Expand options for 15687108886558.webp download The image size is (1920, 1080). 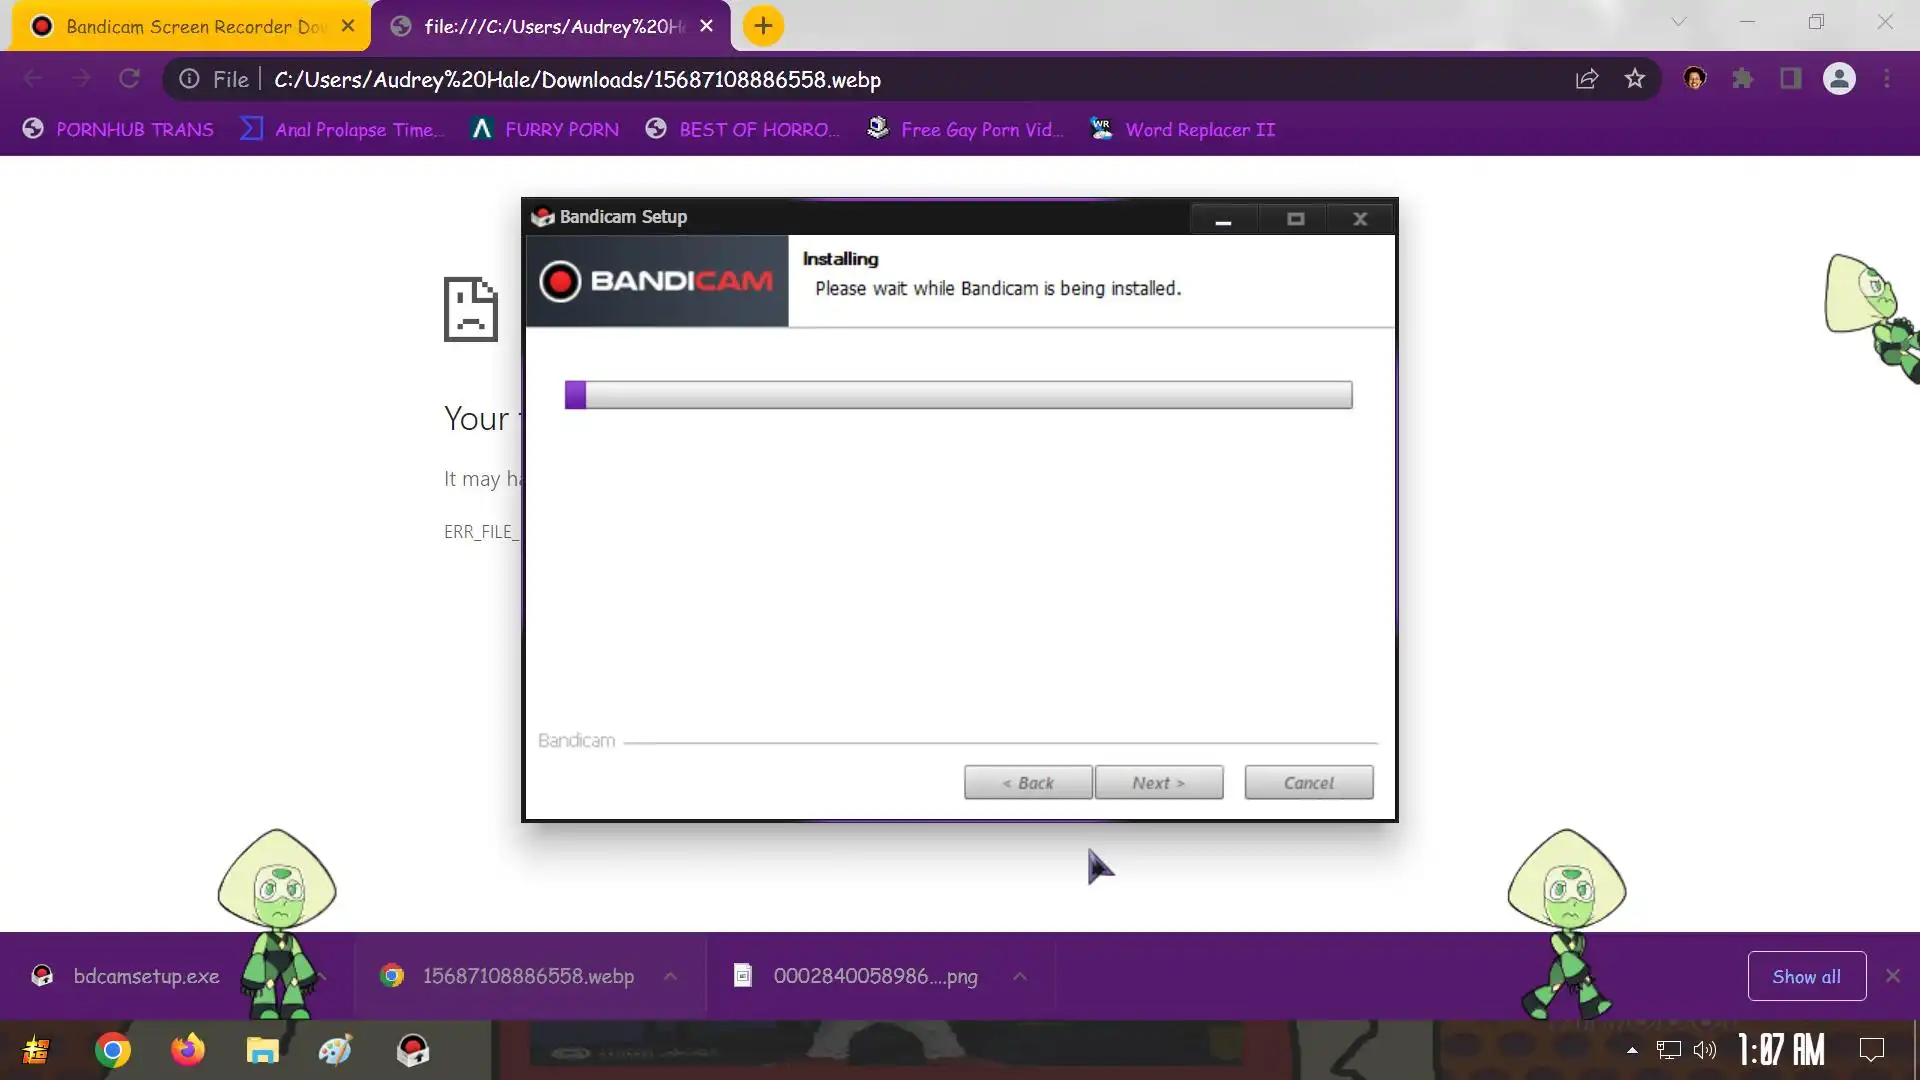pos(671,976)
